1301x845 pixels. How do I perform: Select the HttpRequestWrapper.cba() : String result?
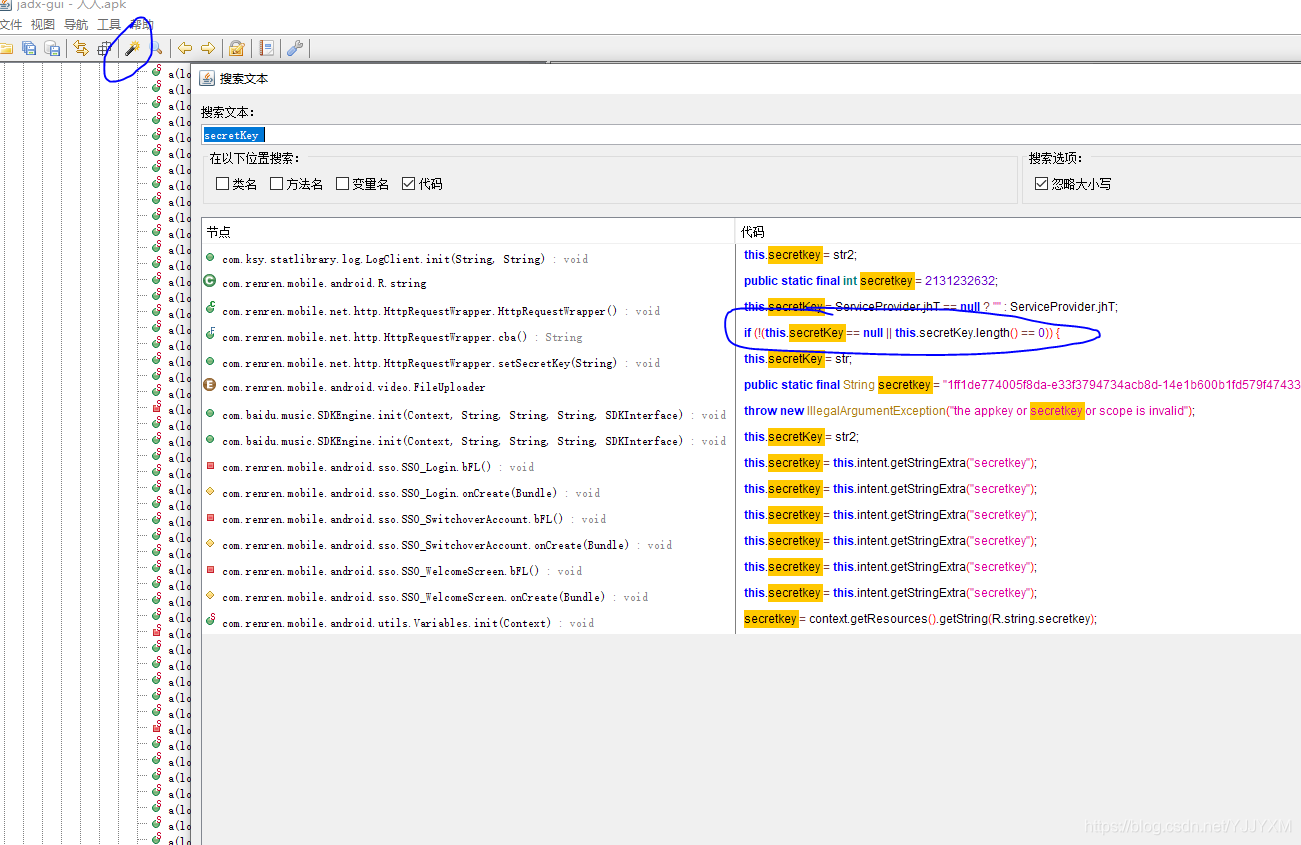click(x=468, y=336)
